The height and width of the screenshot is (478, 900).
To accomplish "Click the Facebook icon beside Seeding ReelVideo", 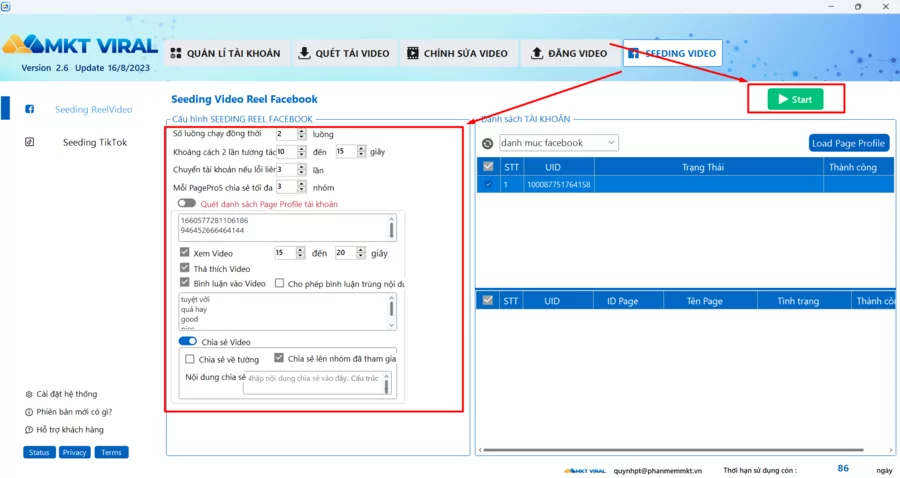I will coord(29,109).
